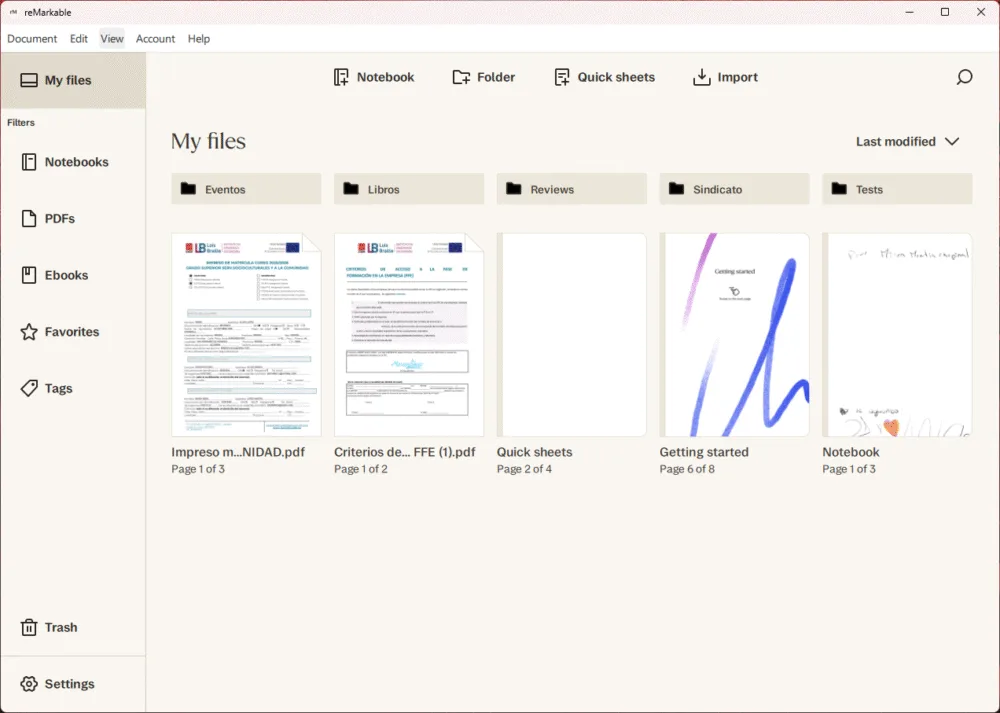The width and height of the screenshot is (1000, 713).
Task: Click the Reviews folder icon
Action: tap(513, 189)
